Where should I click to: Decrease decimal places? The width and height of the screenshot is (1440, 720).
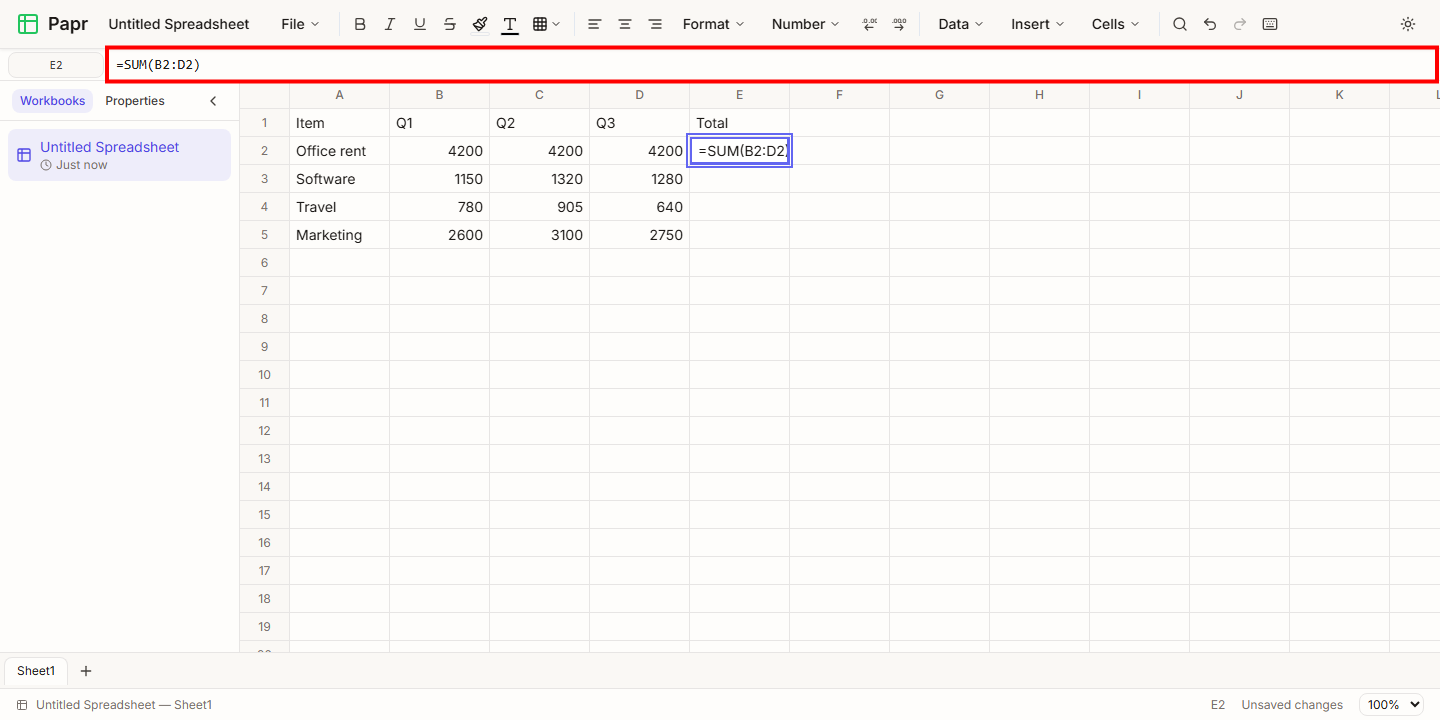click(869, 24)
